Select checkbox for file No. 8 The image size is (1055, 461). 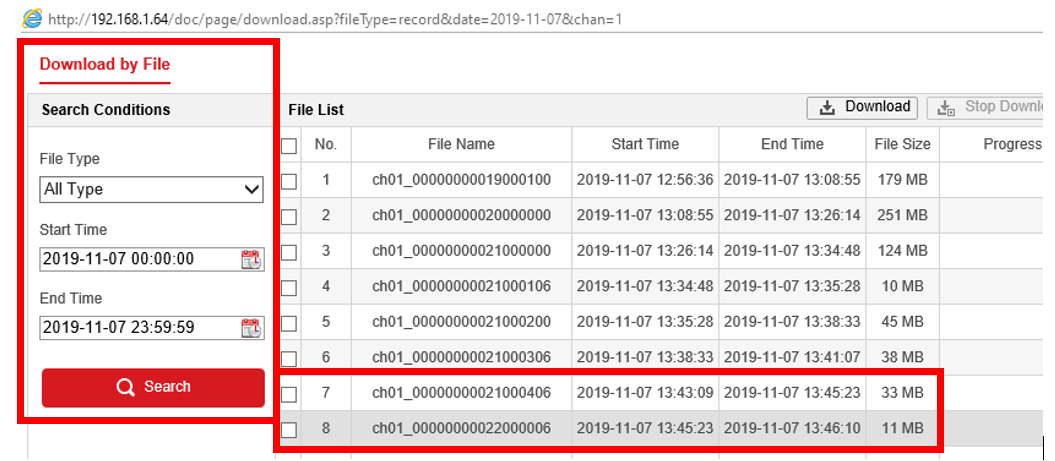tap(289, 430)
